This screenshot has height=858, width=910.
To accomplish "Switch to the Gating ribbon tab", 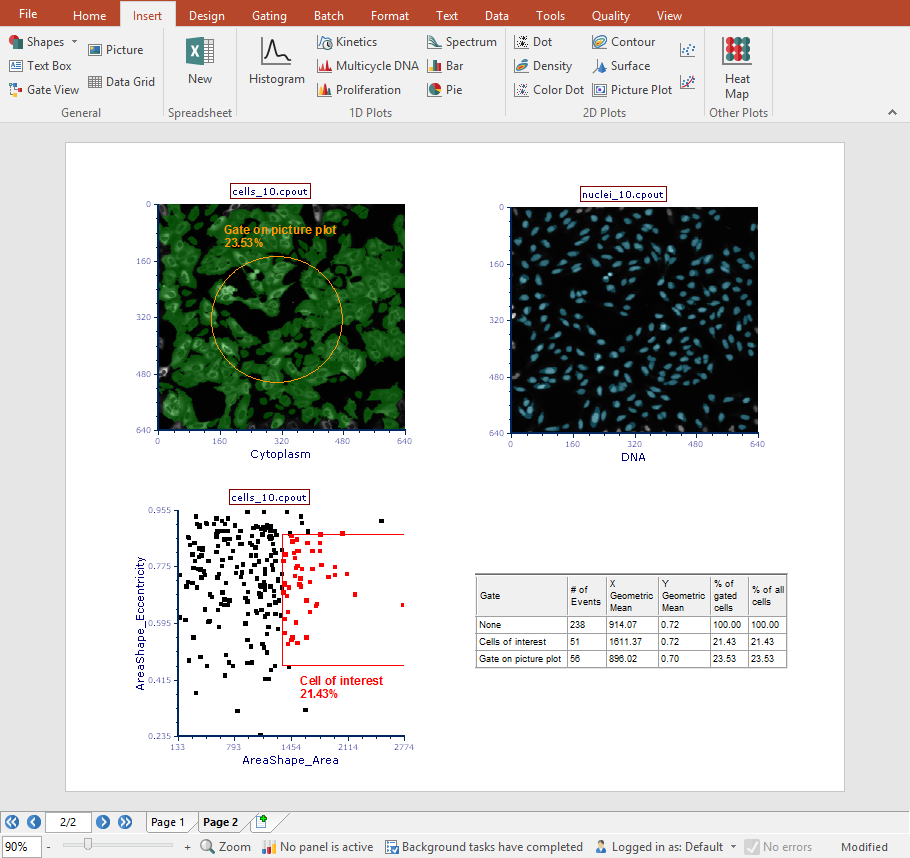I will [x=269, y=16].
